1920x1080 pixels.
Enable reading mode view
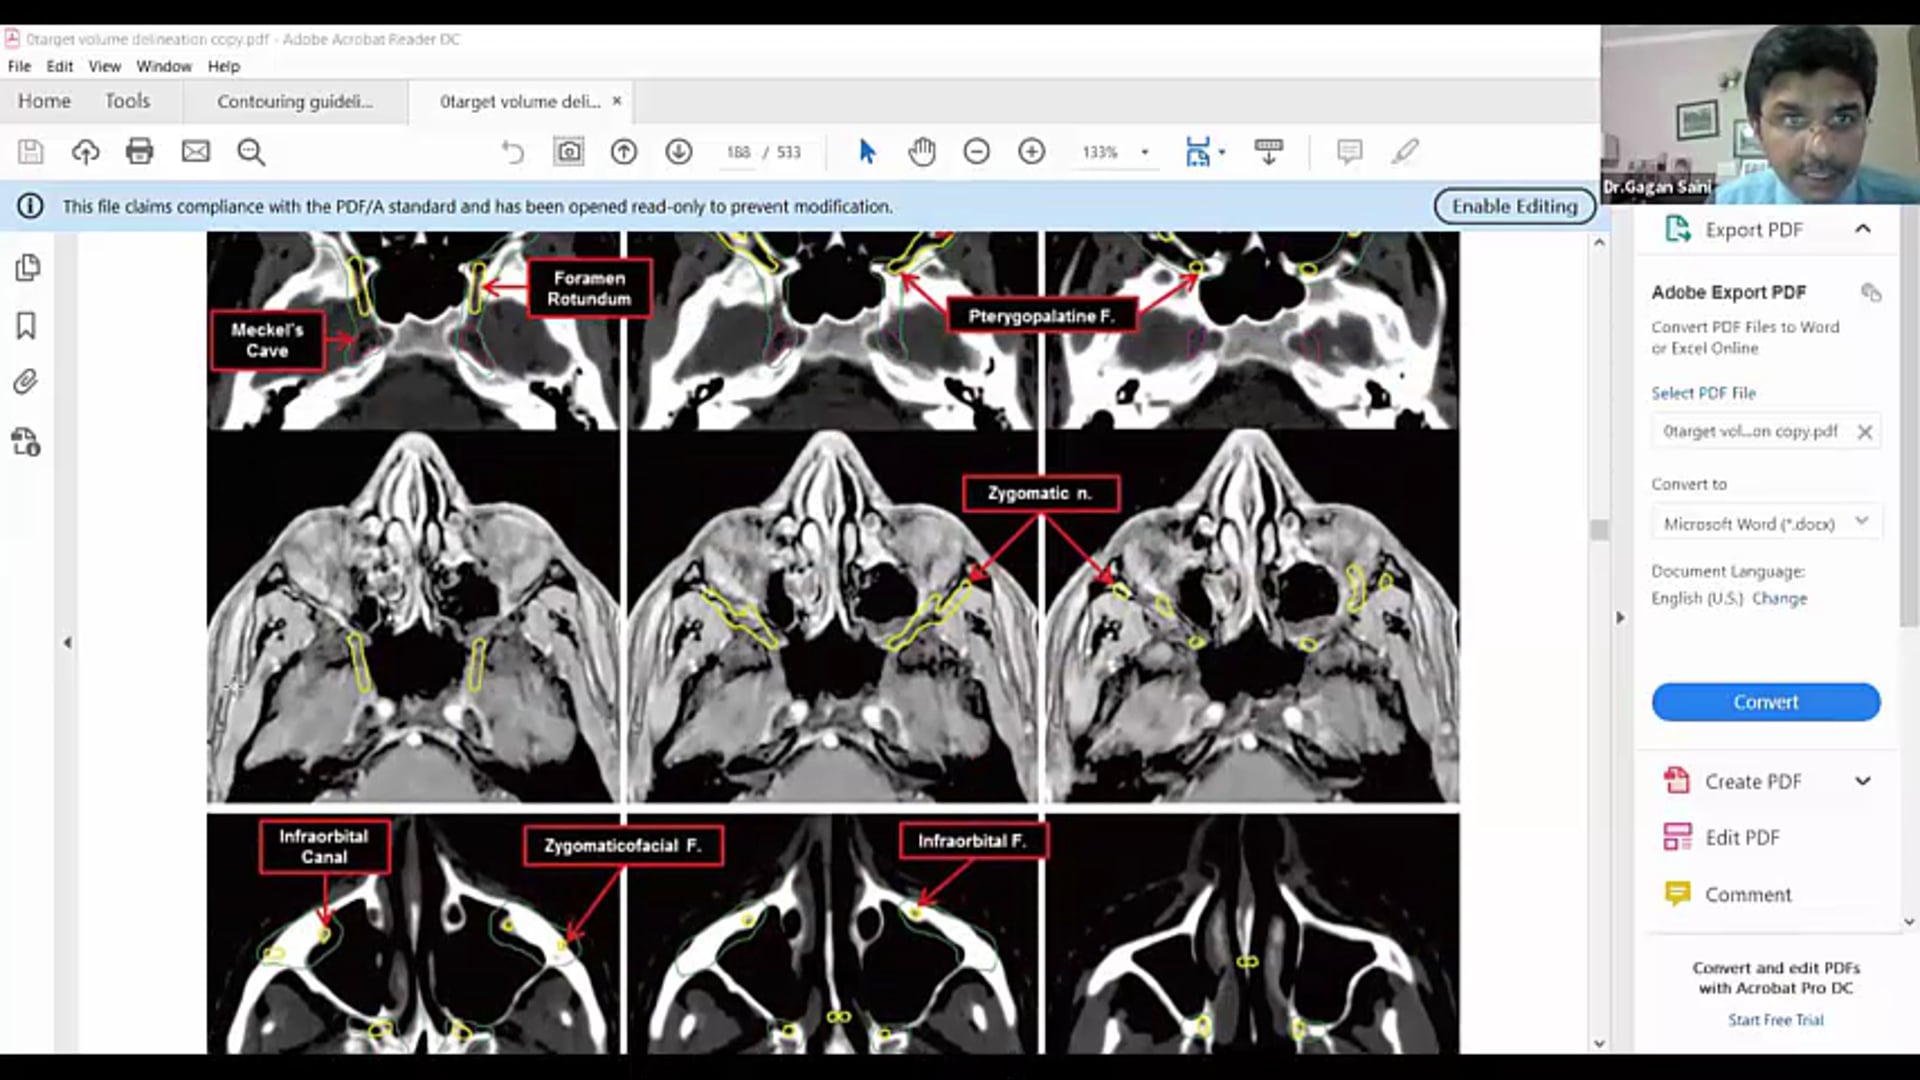pos(1267,151)
